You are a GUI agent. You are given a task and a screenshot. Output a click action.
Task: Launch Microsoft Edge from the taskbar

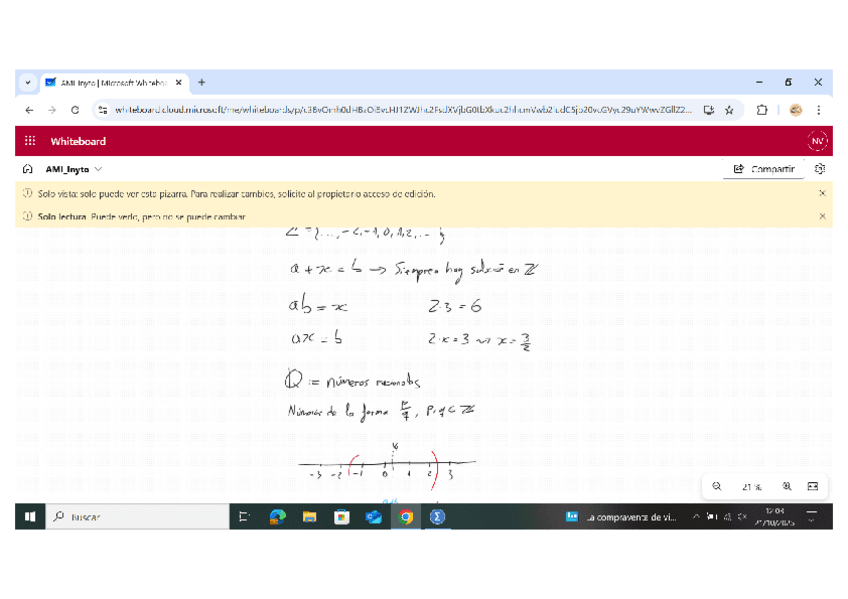coord(277,517)
